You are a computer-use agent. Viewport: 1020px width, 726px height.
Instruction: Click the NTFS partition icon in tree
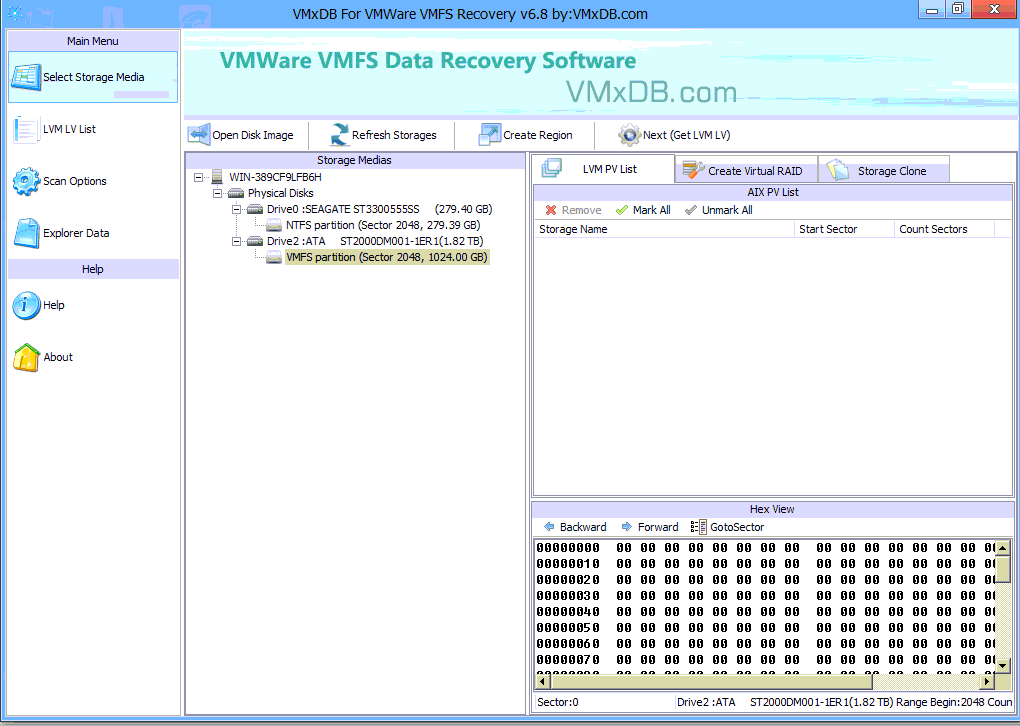point(274,225)
